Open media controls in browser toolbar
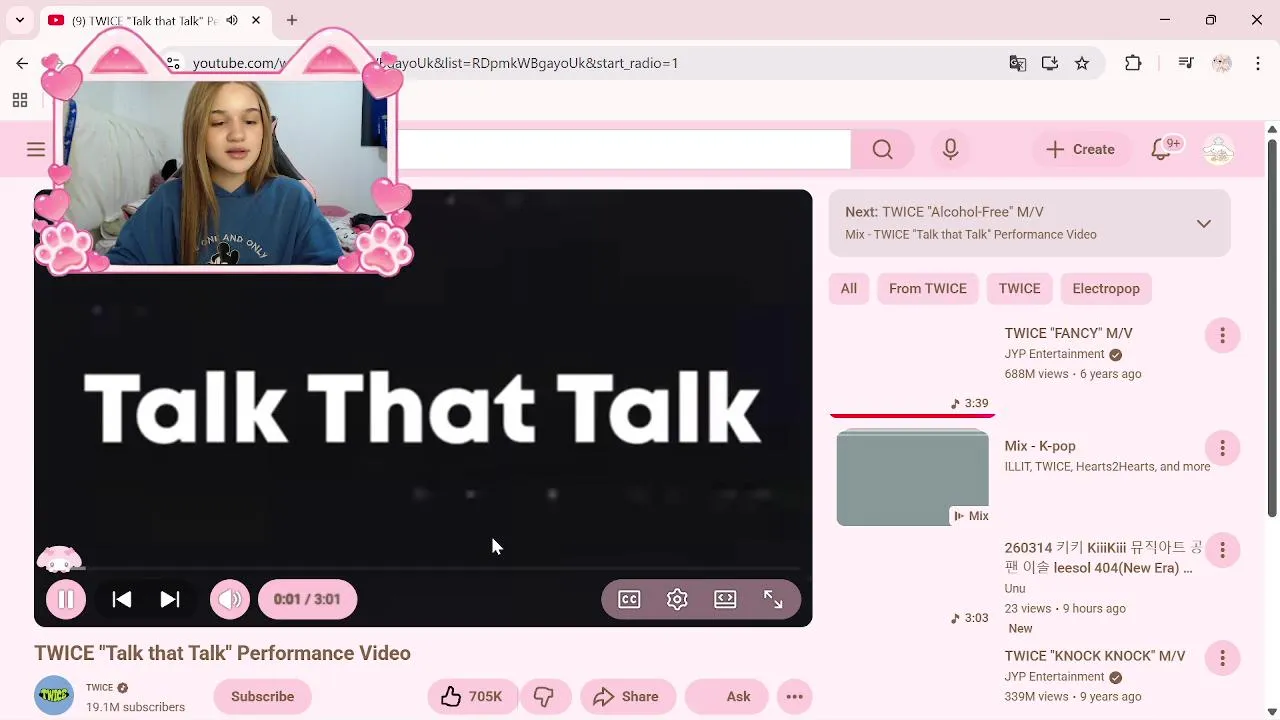The width and height of the screenshot is (1280, 720). (x=1186, y=63)
